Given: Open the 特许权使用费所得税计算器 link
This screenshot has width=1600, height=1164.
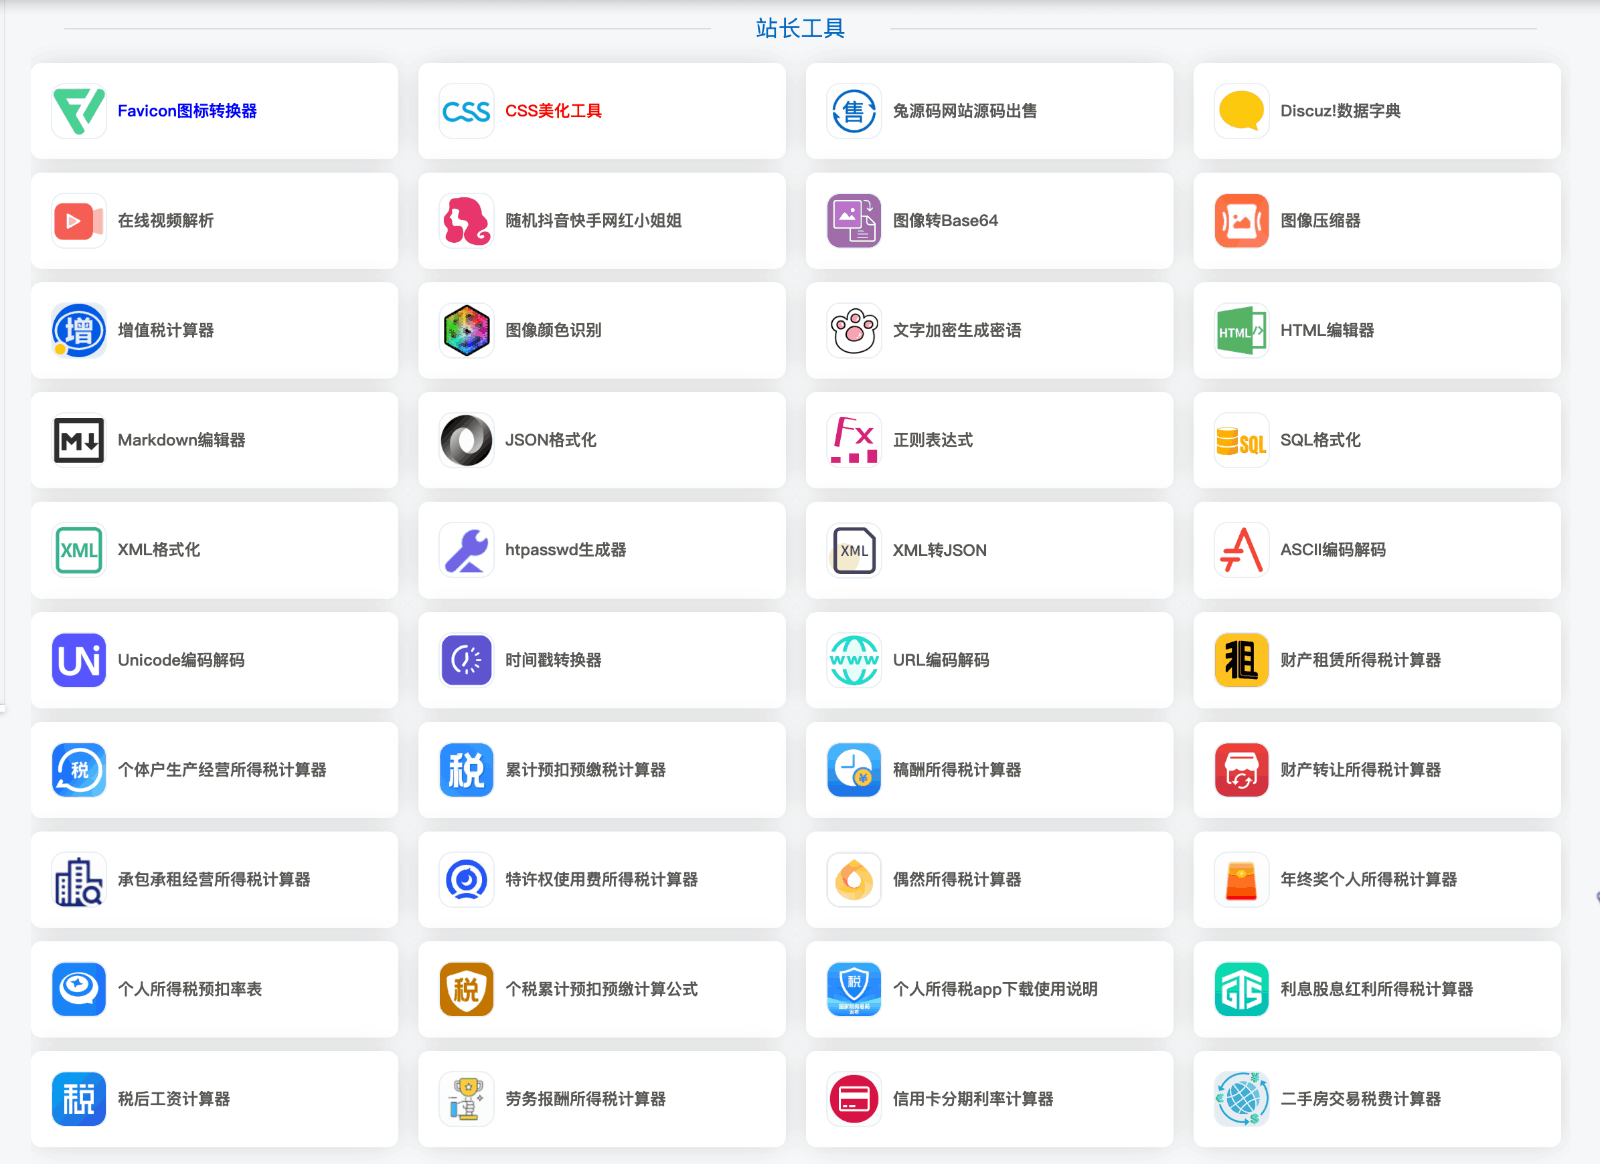Looking at the screenshot, I should (601, 879).
